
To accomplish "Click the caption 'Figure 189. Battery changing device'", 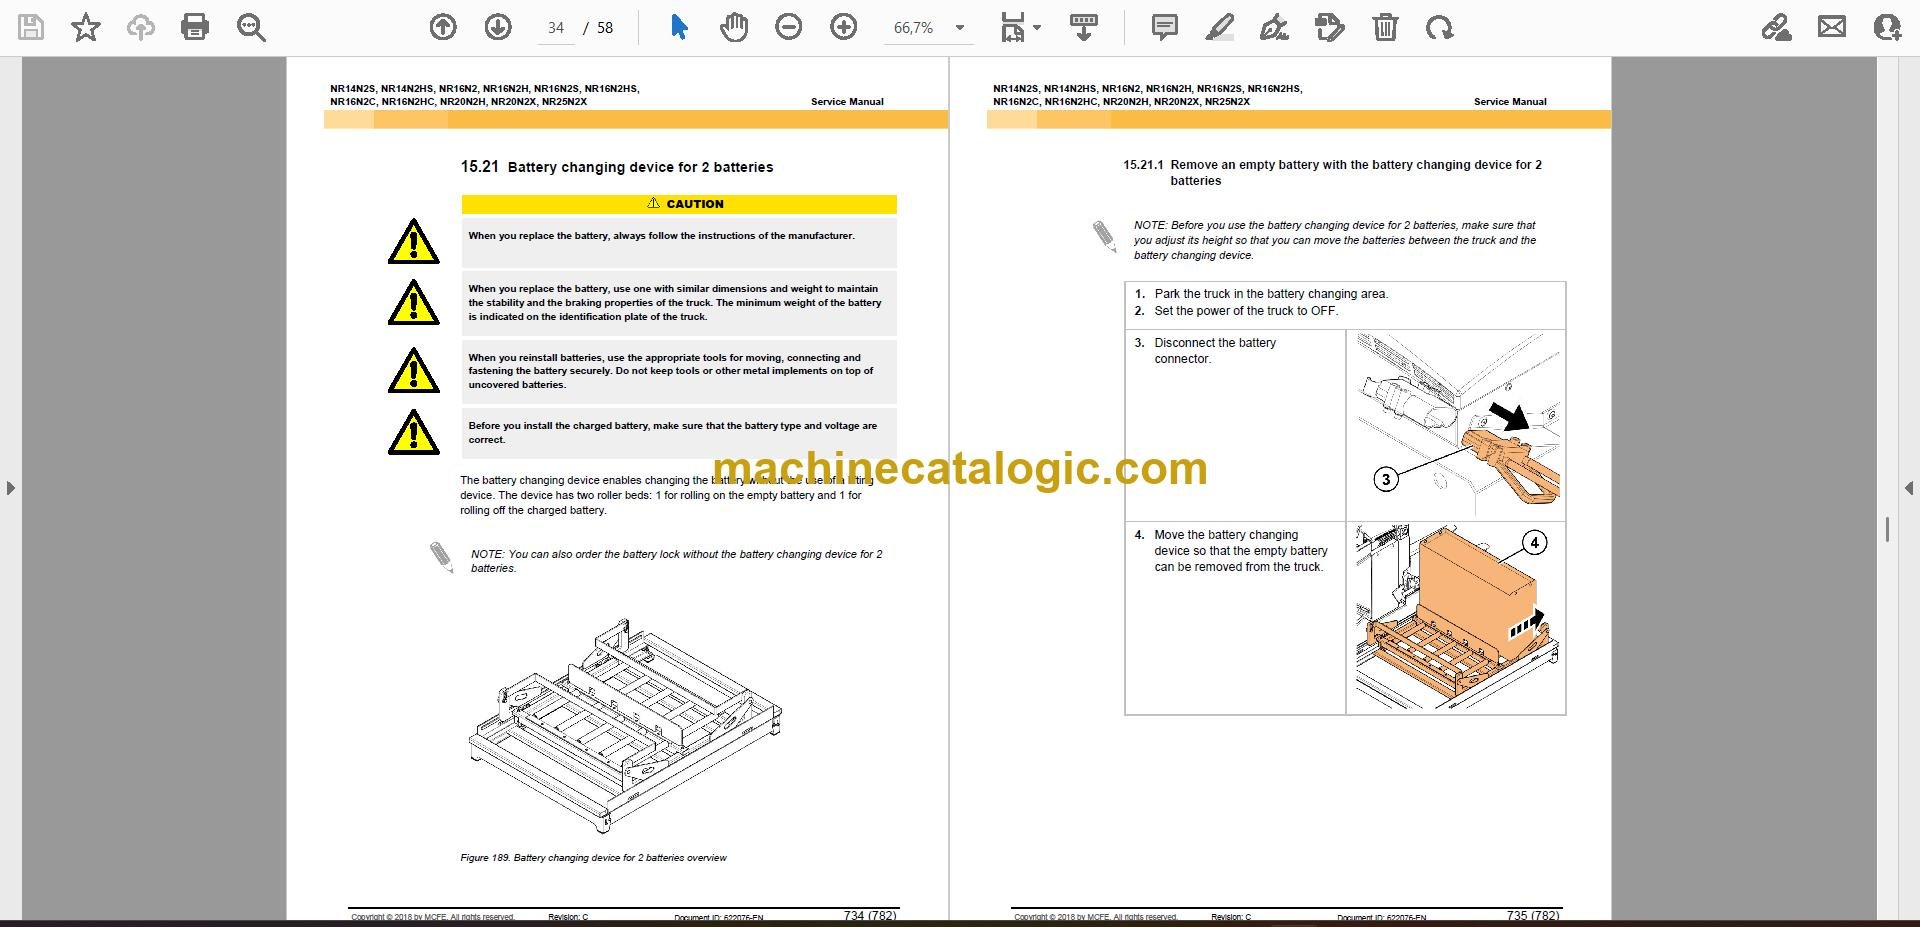I will 593,858.
